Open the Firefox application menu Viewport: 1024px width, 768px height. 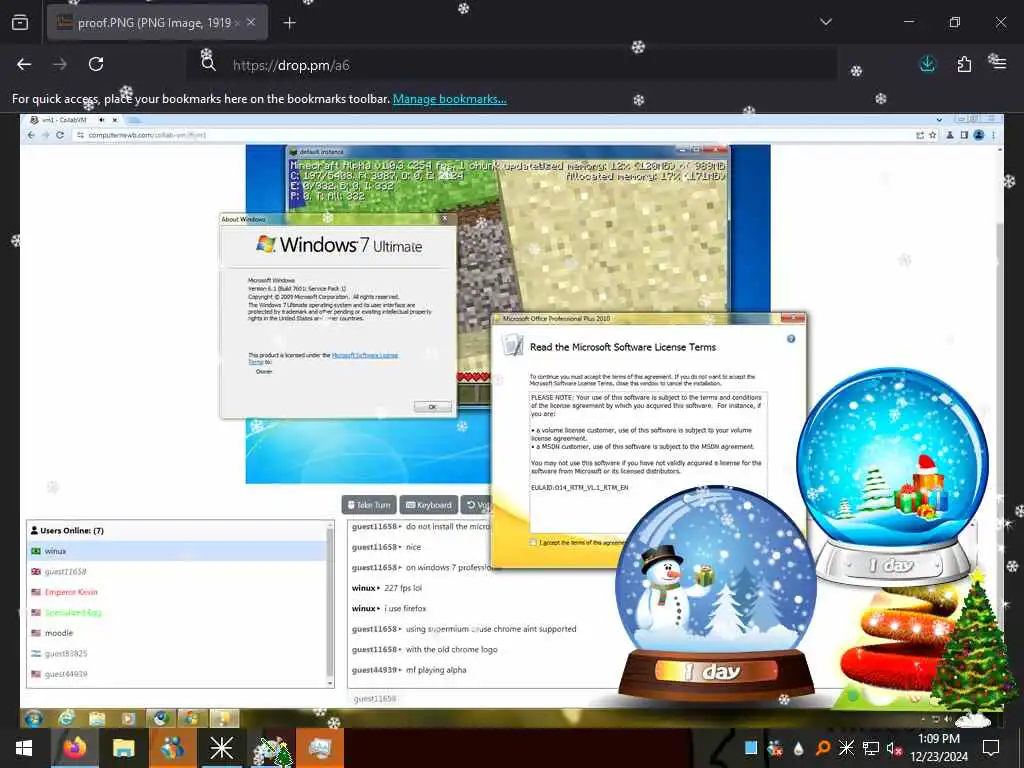(x=999, y=64)
